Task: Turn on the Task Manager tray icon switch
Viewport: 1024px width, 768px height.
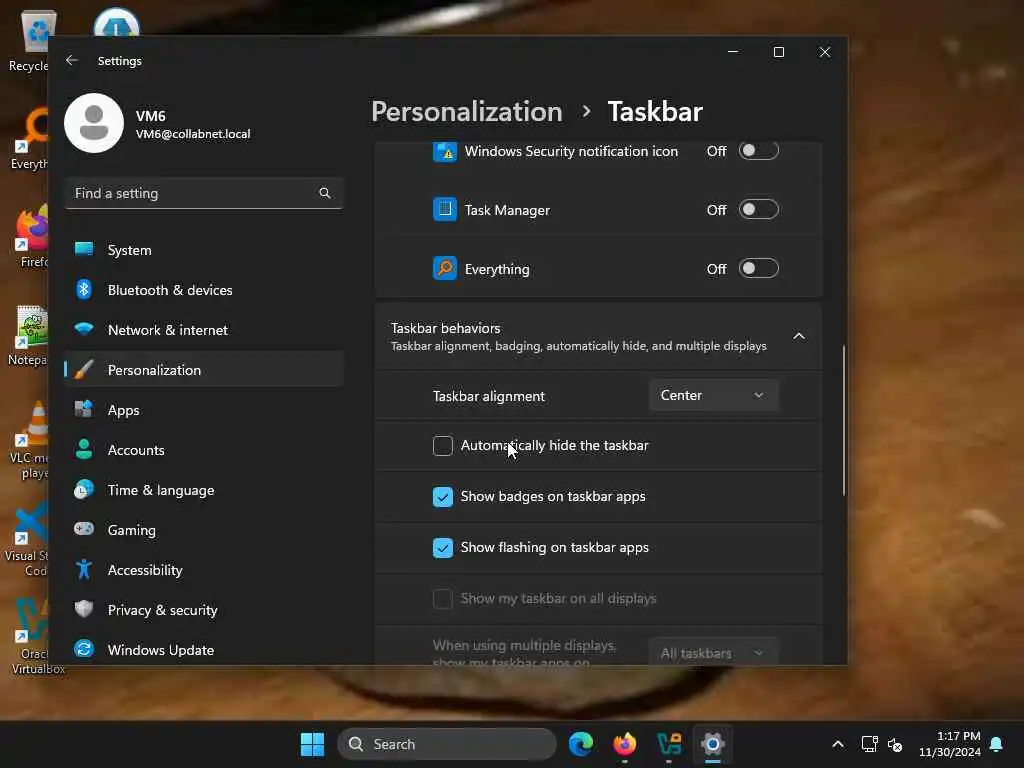Action: pyautogui.click(x=758, y=209)
